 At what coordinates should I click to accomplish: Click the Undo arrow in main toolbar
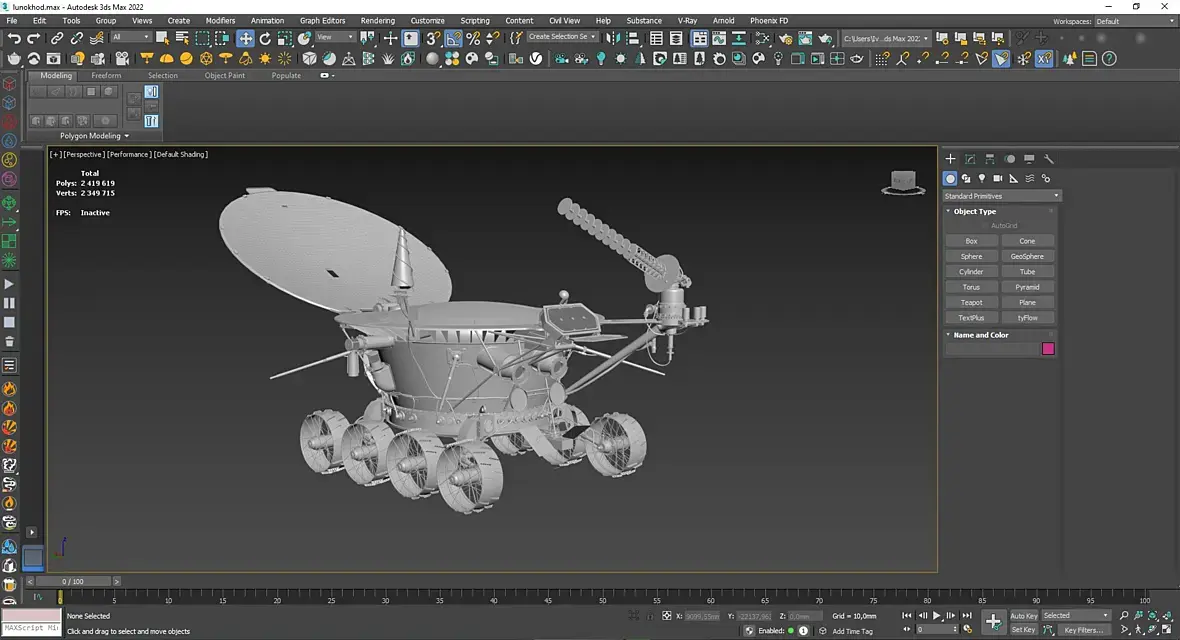(13, 38)
